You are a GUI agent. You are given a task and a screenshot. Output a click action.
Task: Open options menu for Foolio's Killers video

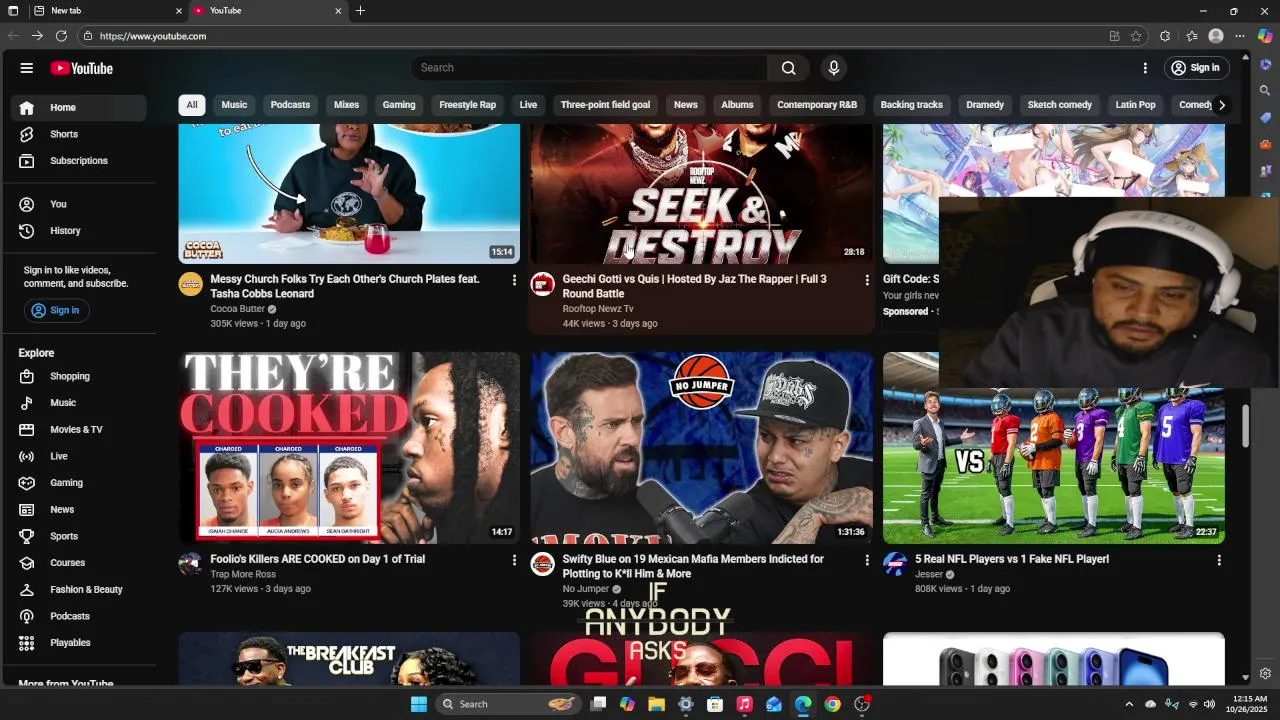(x=514, y=560)
